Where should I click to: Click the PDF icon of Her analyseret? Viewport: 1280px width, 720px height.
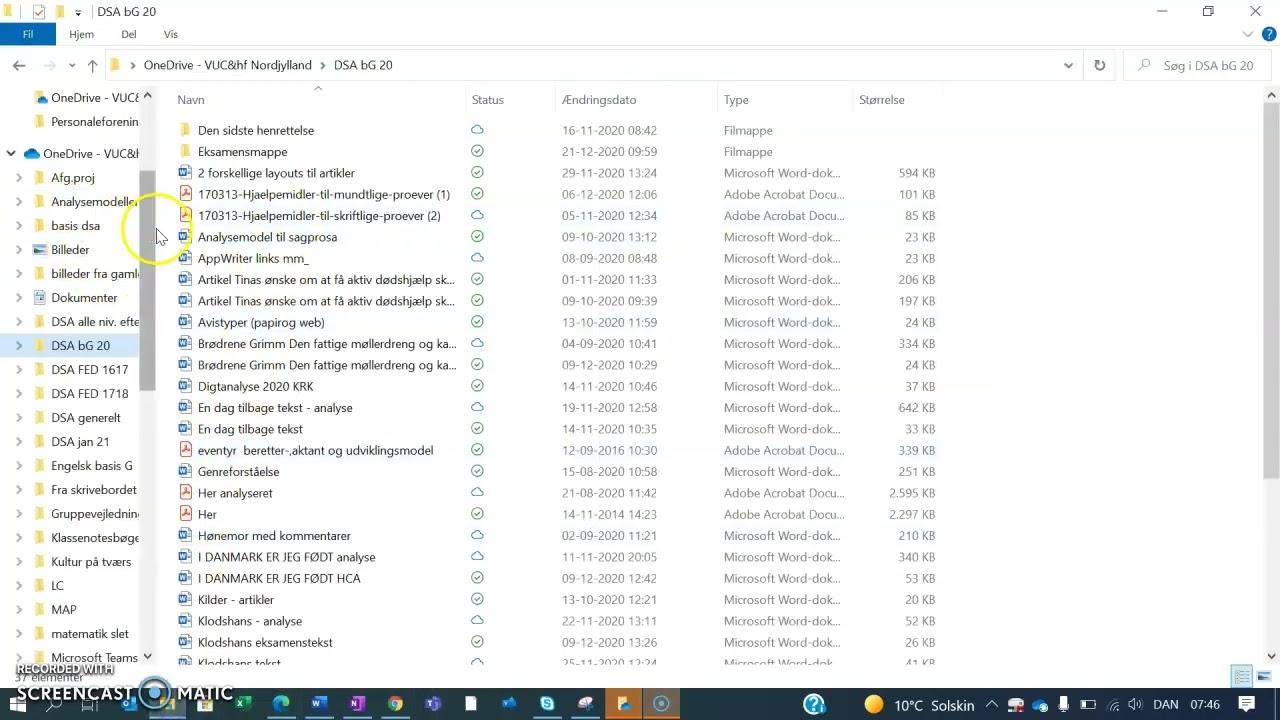click(x=185, y=493)
